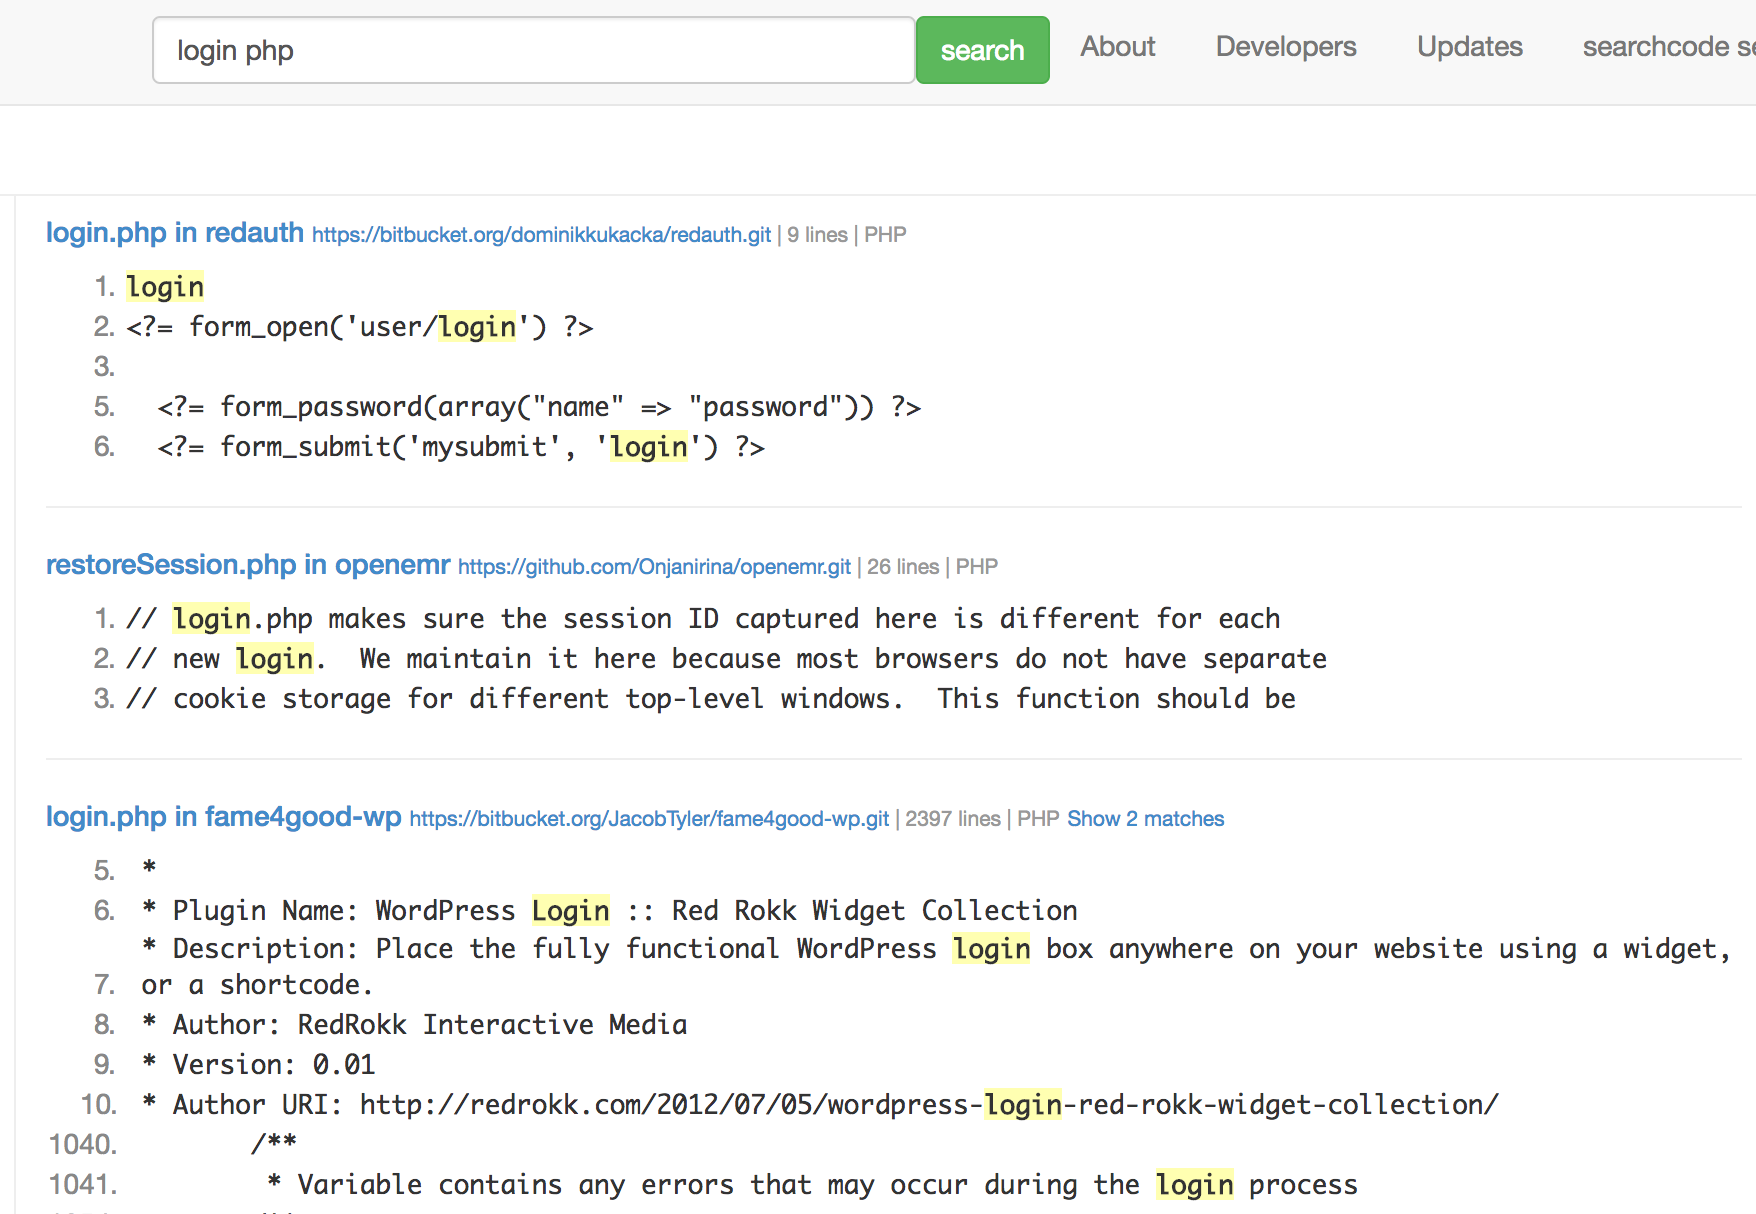Click code line "form_open('user/login')"
This screenshot has width=1756, height=1214.
(360, 327)
